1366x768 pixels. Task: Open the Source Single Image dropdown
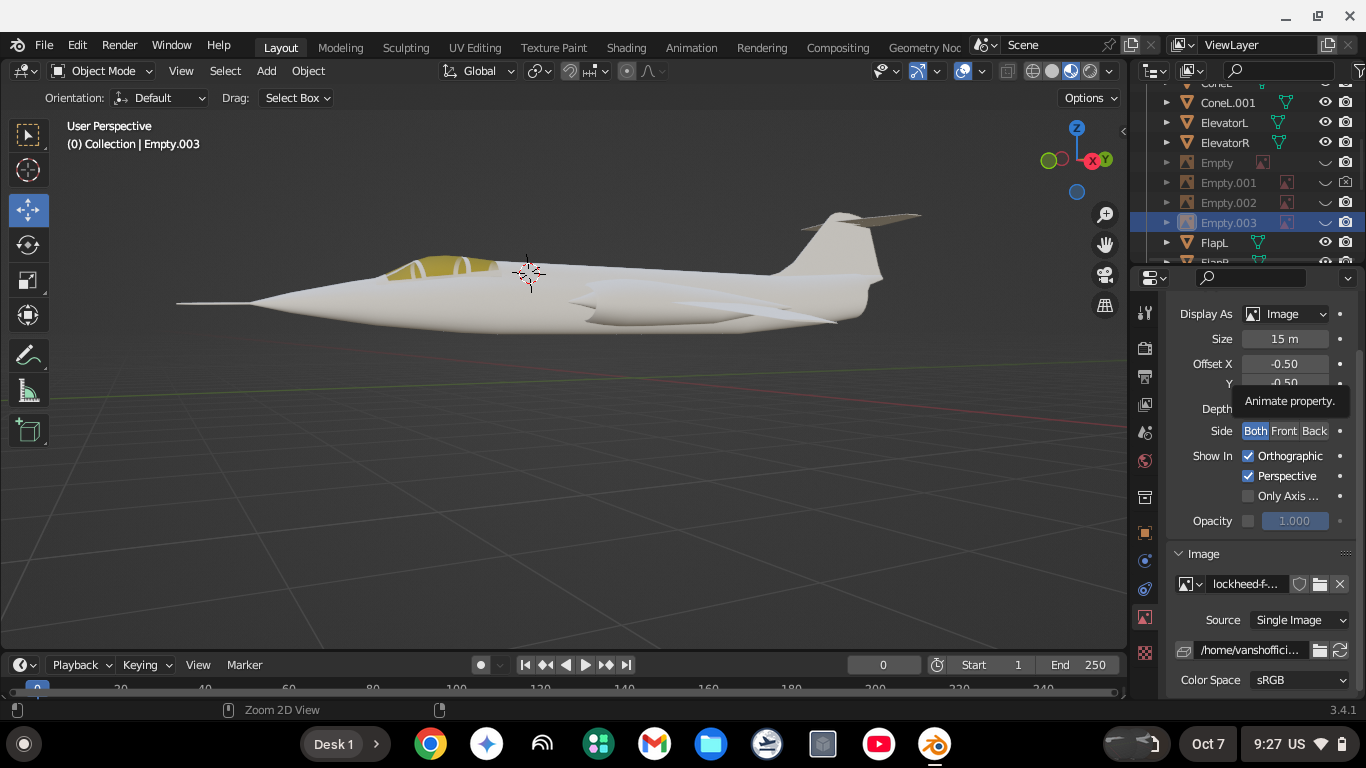click(x=1300, y=620)
